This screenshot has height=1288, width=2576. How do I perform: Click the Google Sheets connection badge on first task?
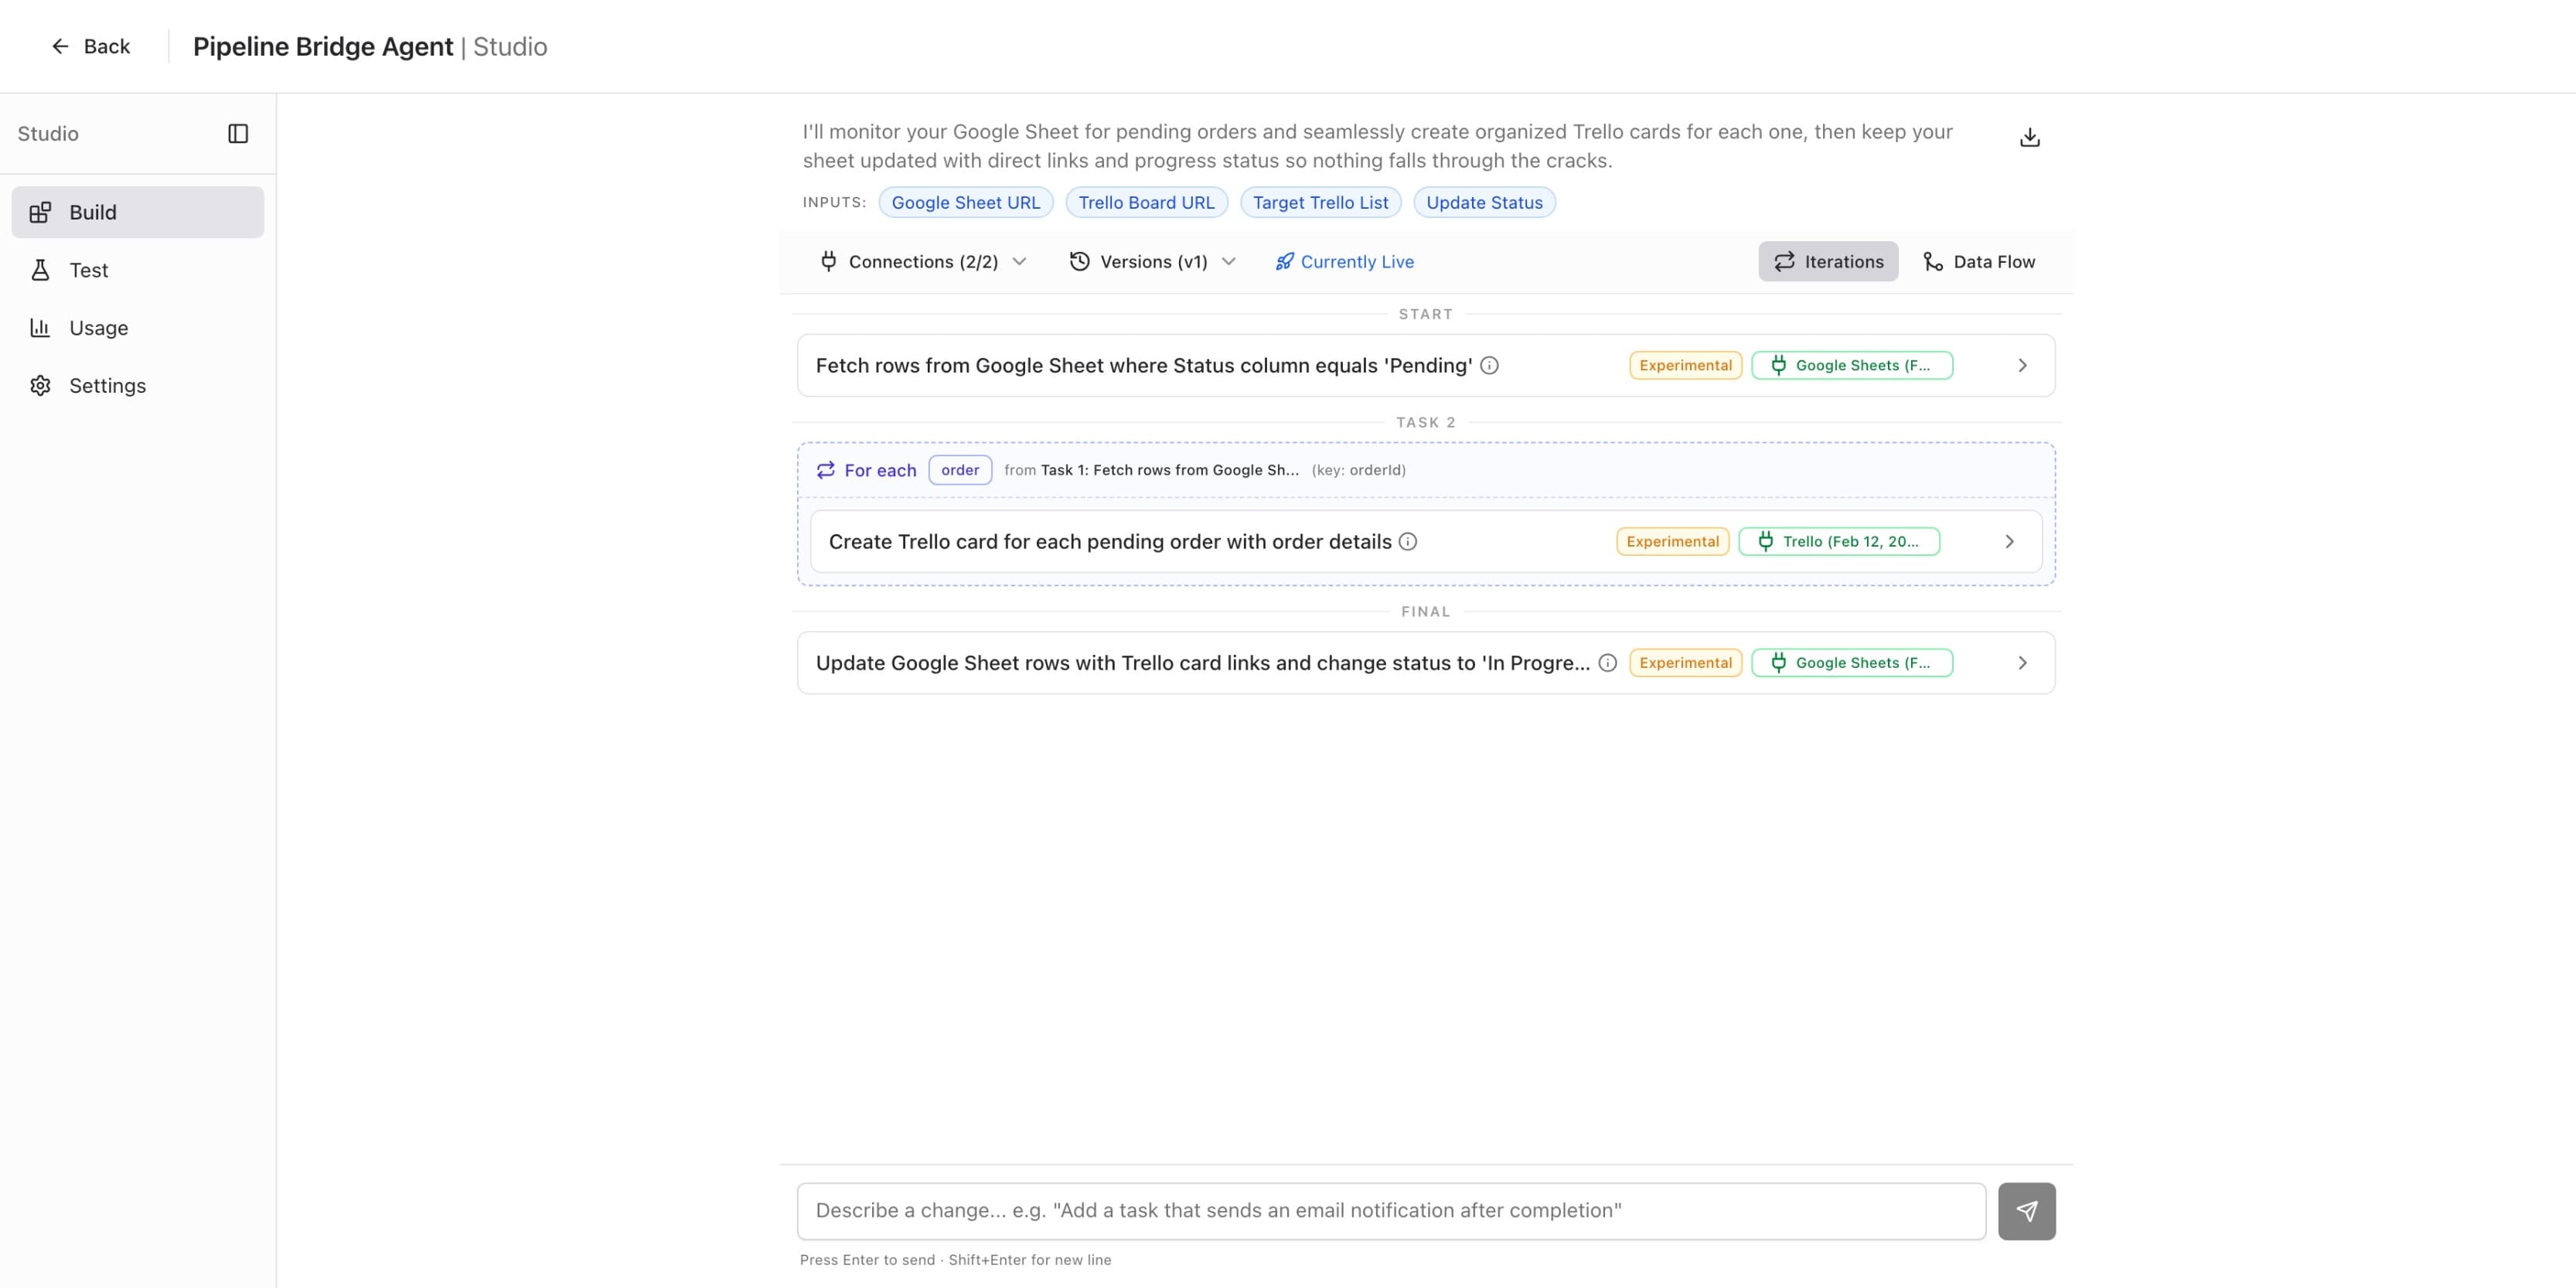tap(1851, 365)
